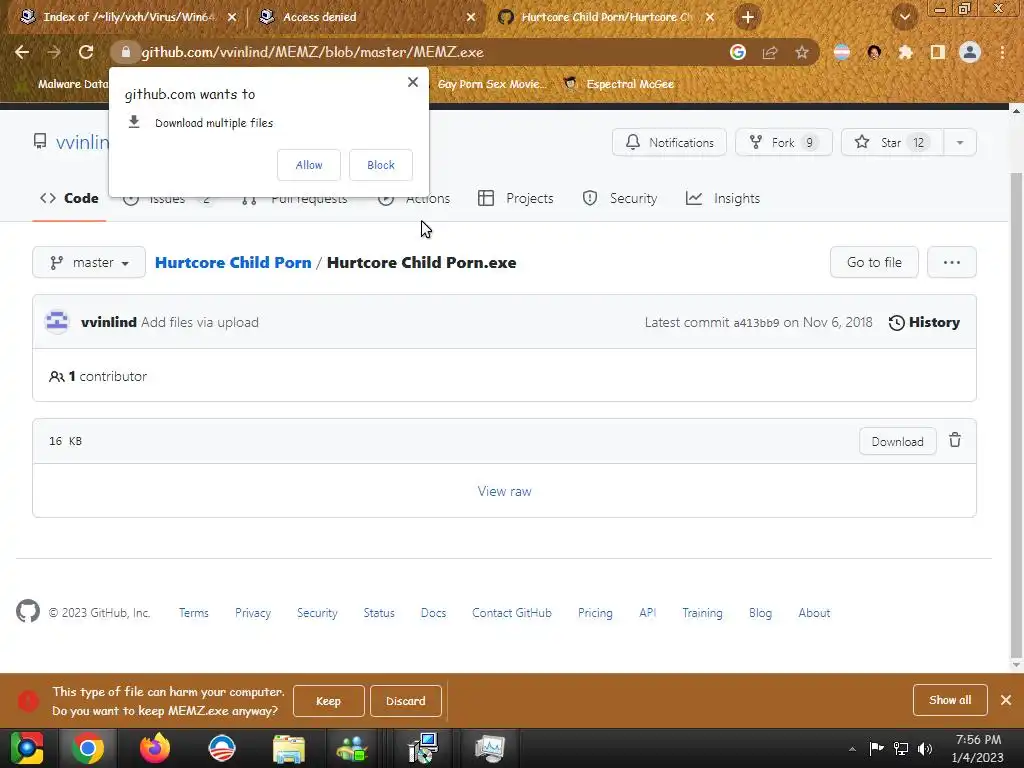Show all downloads
Screen dimensions: 1024x768
950,700
